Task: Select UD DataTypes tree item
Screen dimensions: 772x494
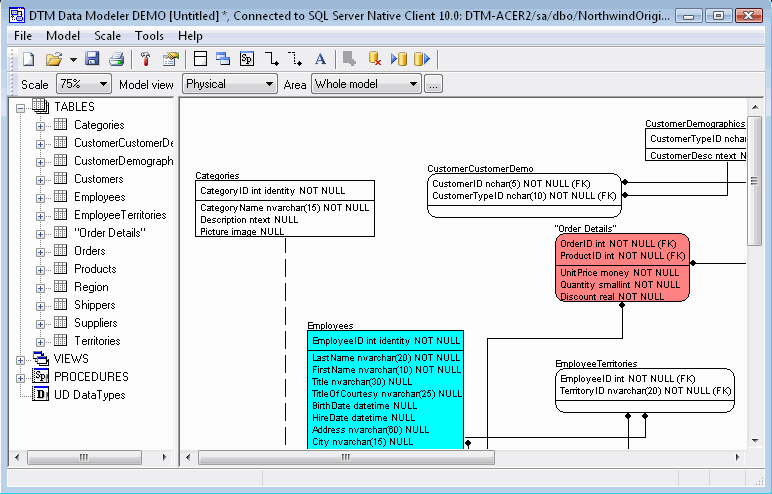Action: [90, 395]
